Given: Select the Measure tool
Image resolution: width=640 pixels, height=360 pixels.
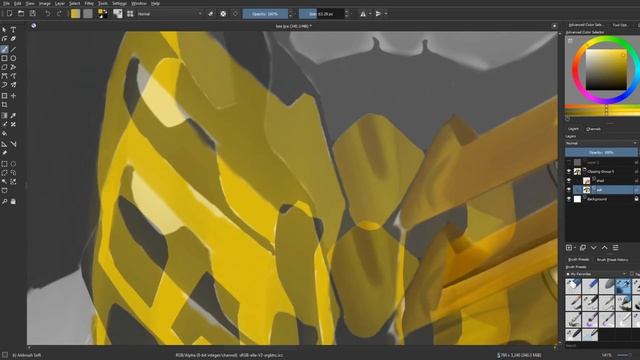Looking at the screenshot, I should click(x=13, y=144).
